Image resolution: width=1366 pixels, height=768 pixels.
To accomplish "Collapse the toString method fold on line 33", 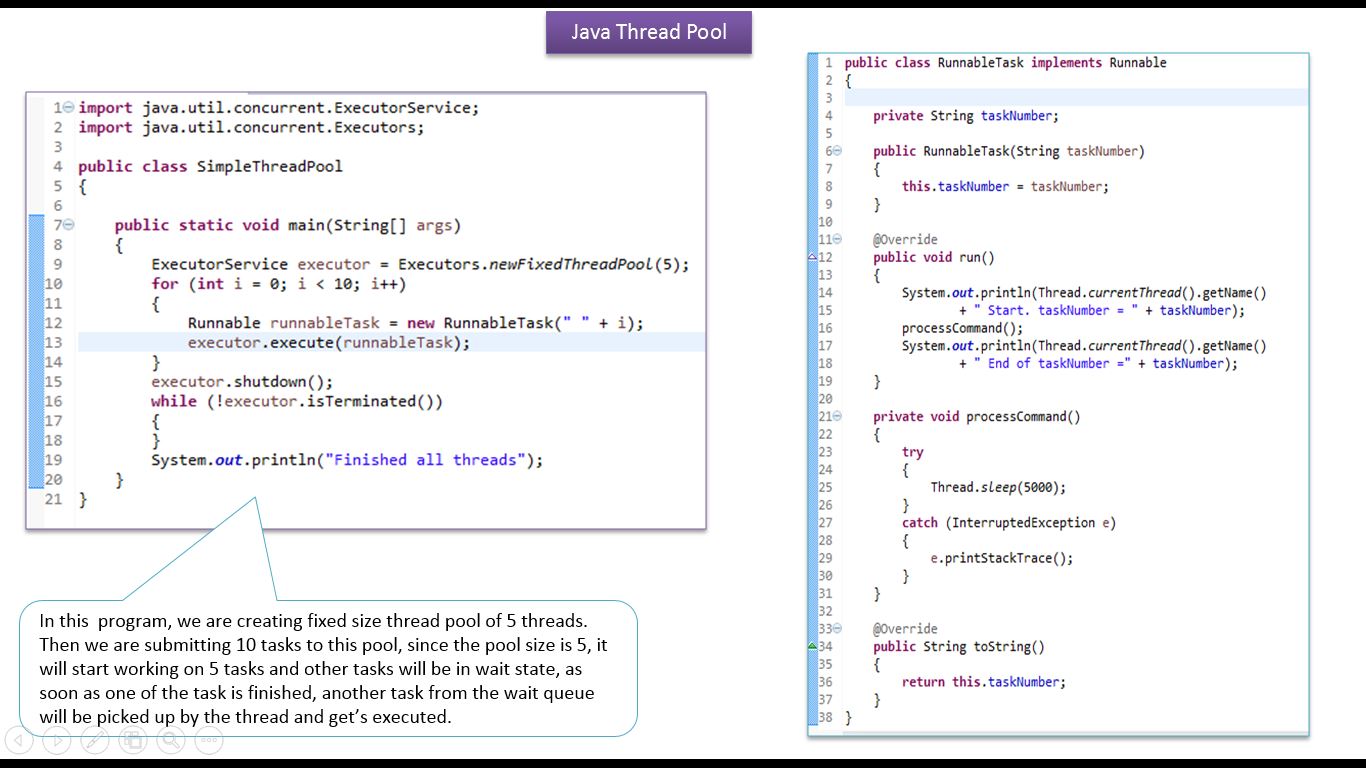I will tap(838, 628).
